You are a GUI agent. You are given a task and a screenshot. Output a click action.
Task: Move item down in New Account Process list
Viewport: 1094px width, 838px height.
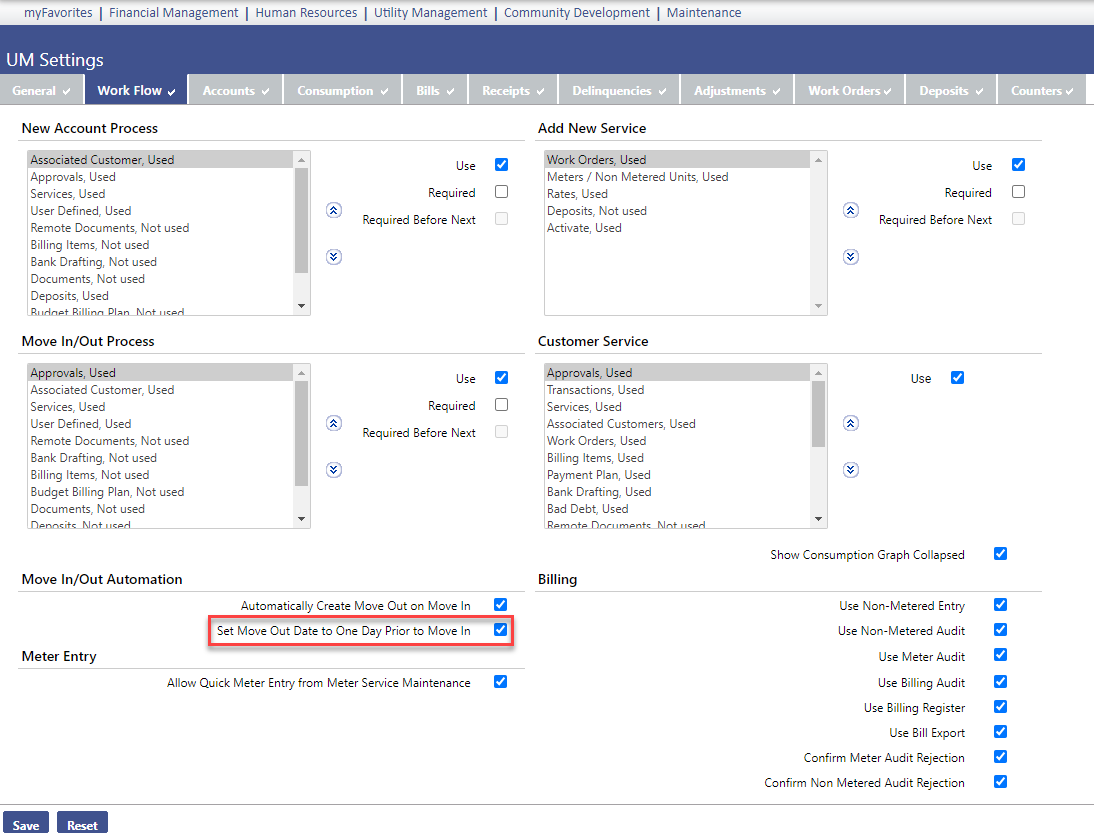click(334, 257)
